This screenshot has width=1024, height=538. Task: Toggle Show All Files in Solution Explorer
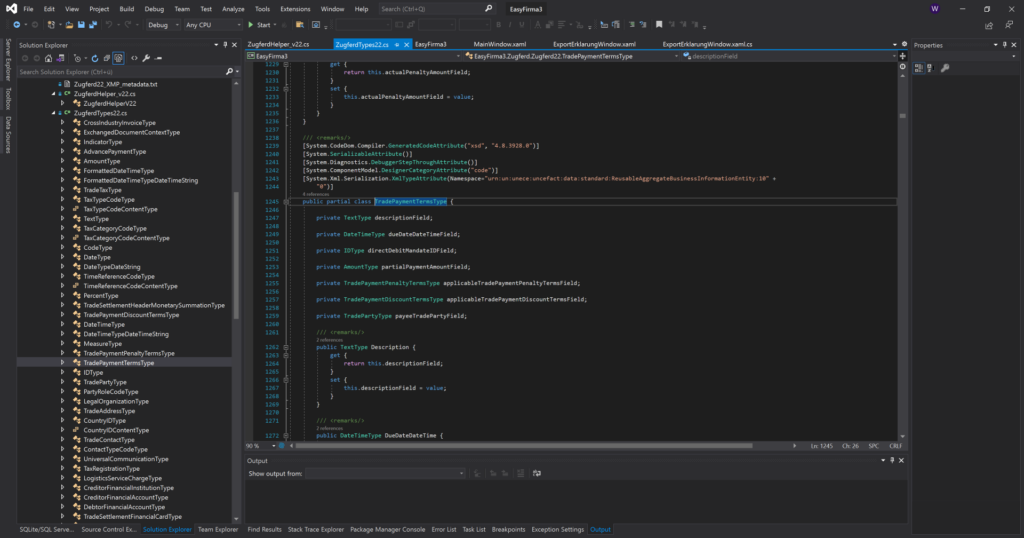click(x=118, y=58)
